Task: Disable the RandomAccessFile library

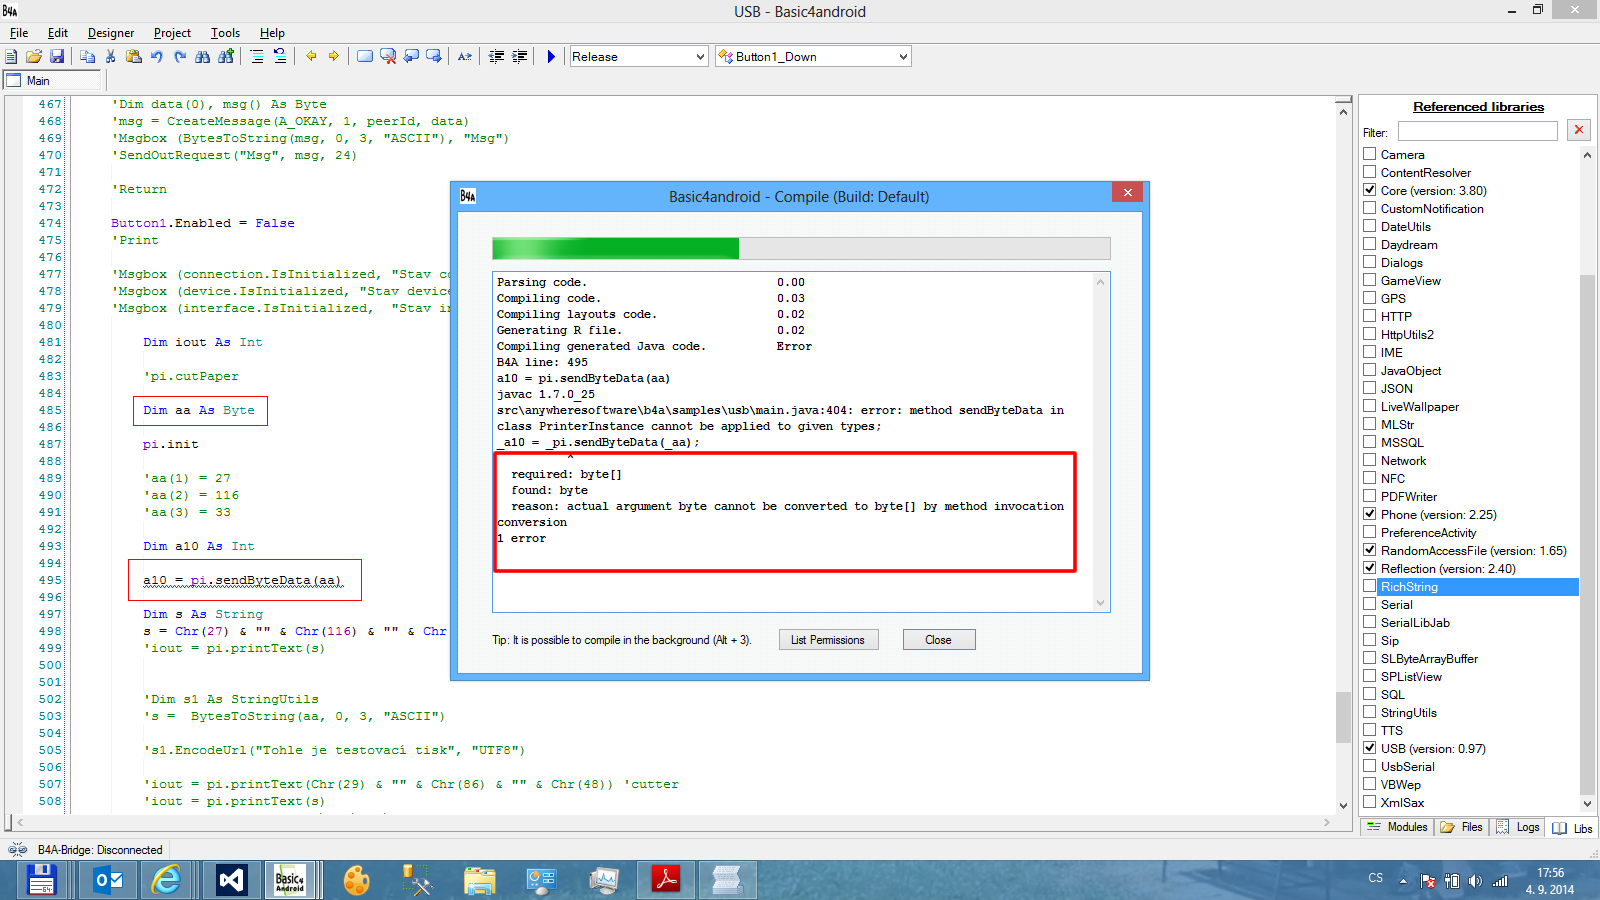Action: 1370,550
